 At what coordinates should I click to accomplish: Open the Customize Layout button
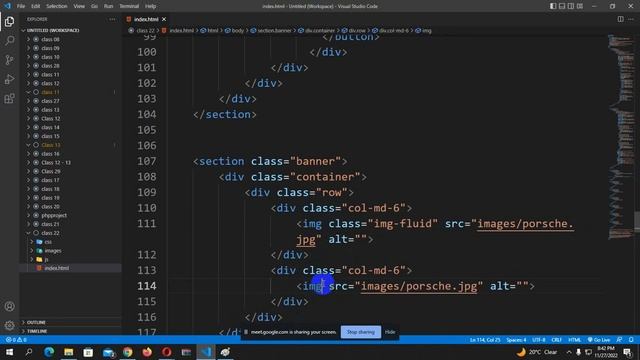click(580, 6)
